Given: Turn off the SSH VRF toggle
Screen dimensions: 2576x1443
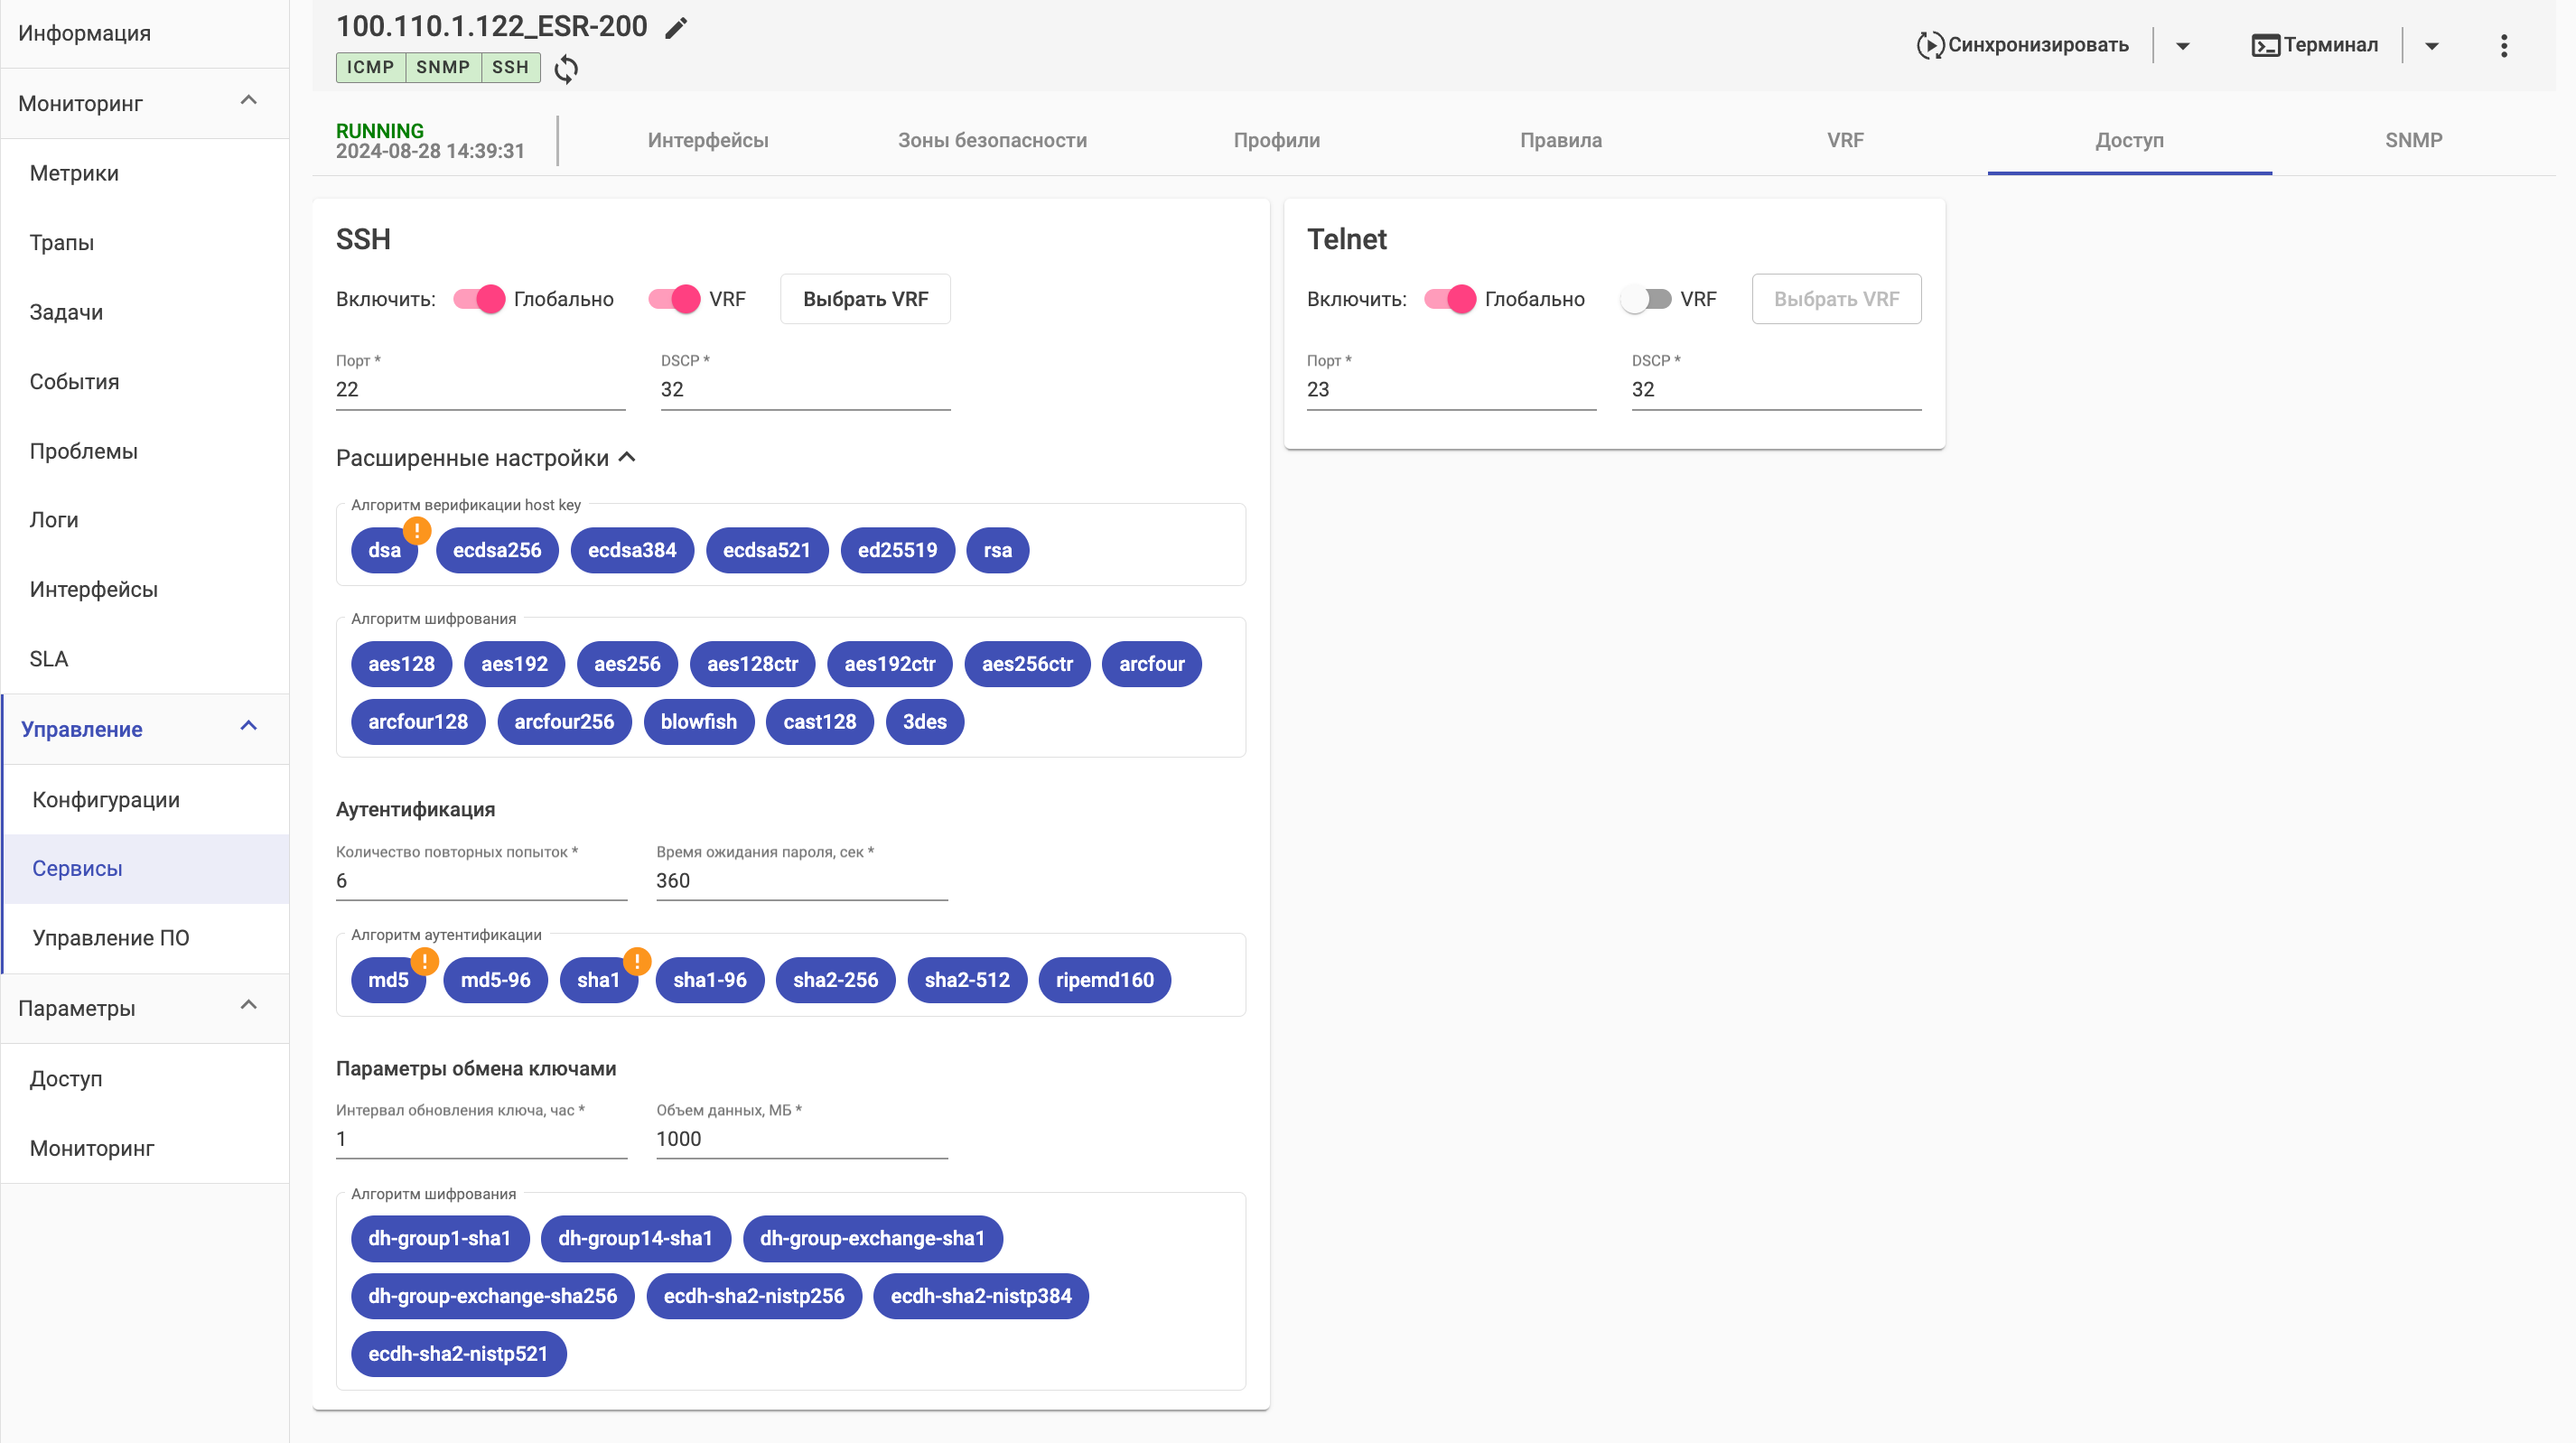Looking at the screenshot, I should [x=674, y=299].
